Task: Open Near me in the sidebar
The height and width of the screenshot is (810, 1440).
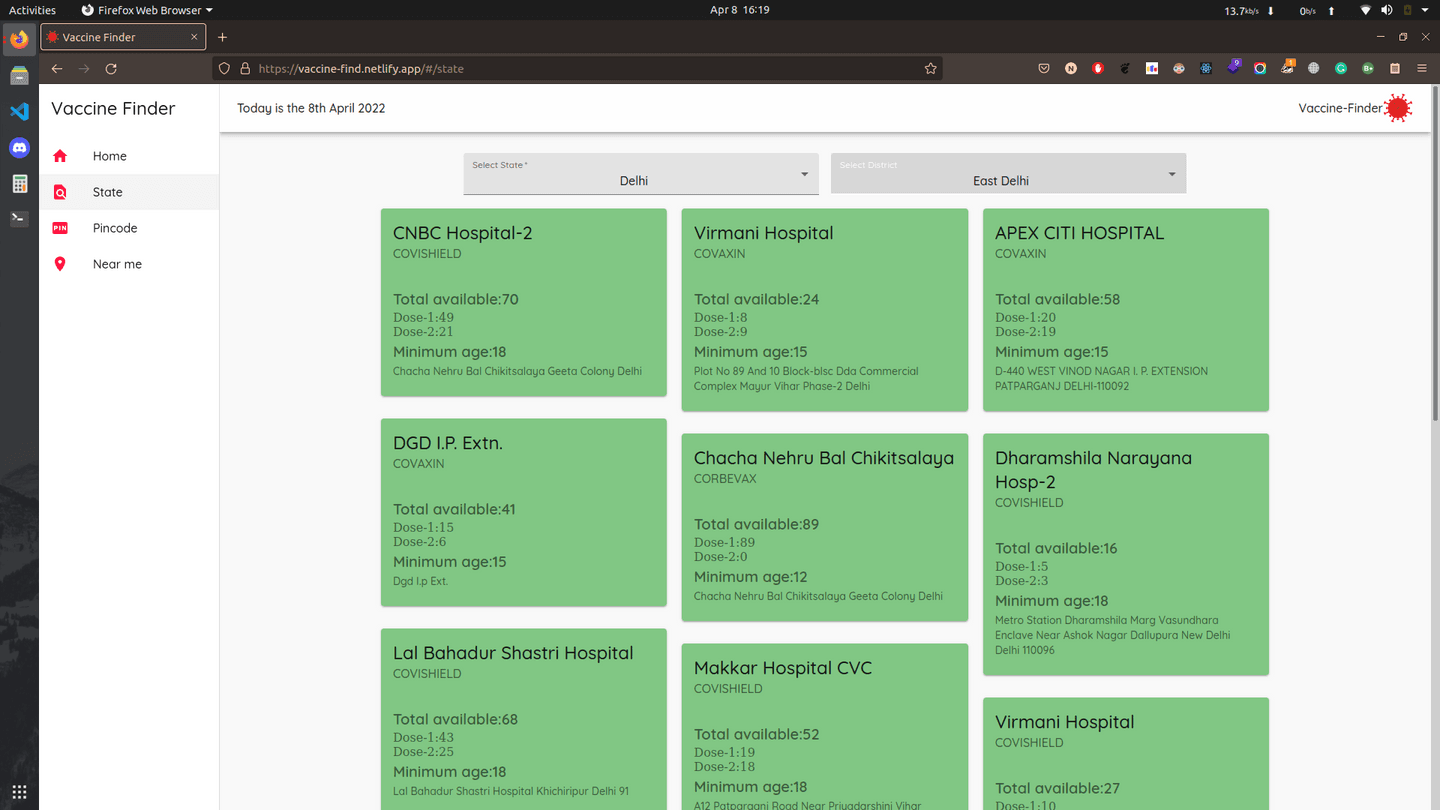Action: (x=129, y=264)
